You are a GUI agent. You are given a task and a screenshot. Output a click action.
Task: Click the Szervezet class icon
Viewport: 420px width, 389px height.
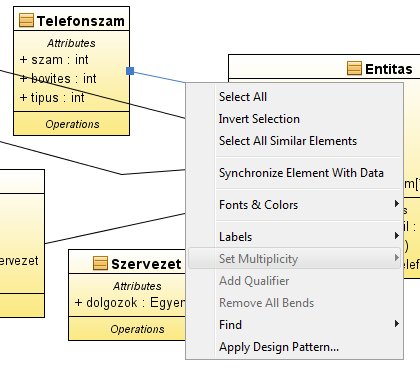point(100,263)
